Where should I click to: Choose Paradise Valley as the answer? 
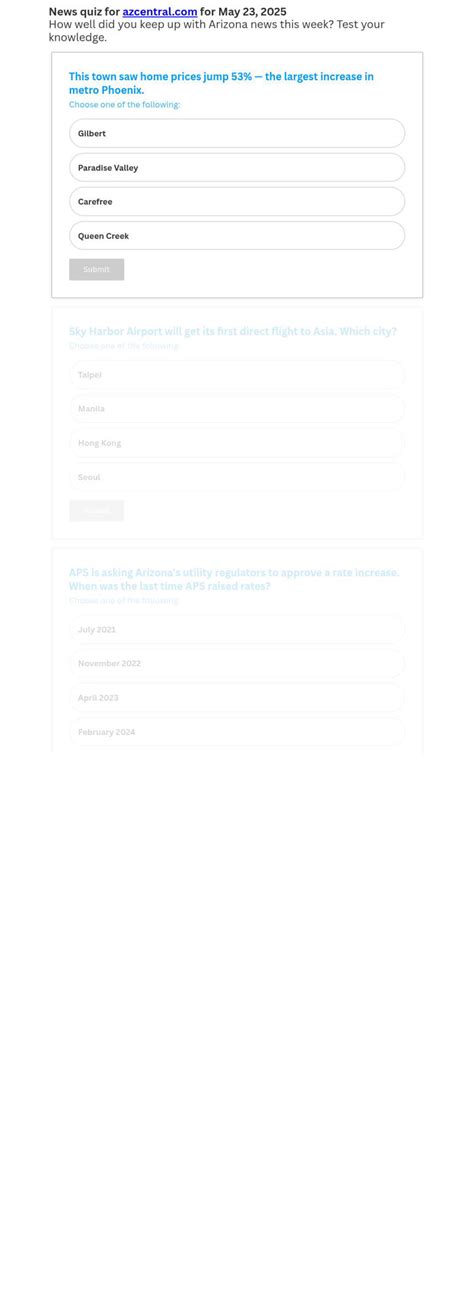point(237,168)
